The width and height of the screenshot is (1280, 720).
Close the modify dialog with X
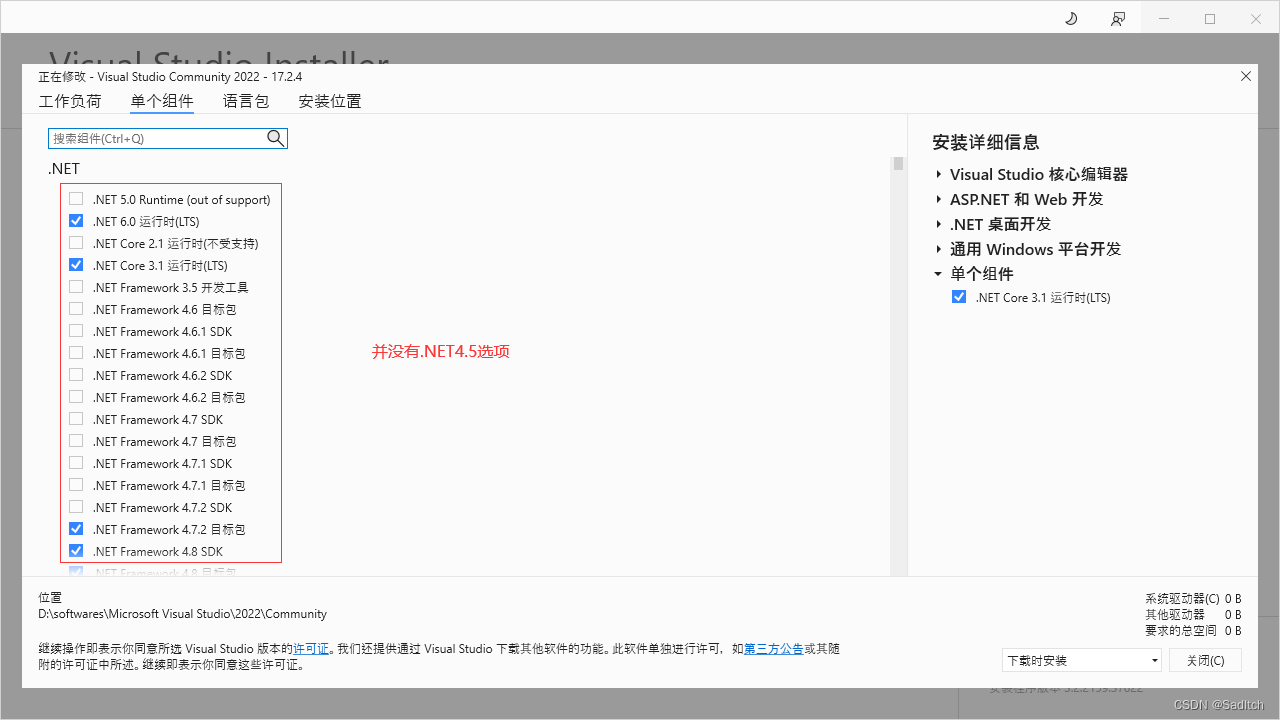pos(1245,76)
